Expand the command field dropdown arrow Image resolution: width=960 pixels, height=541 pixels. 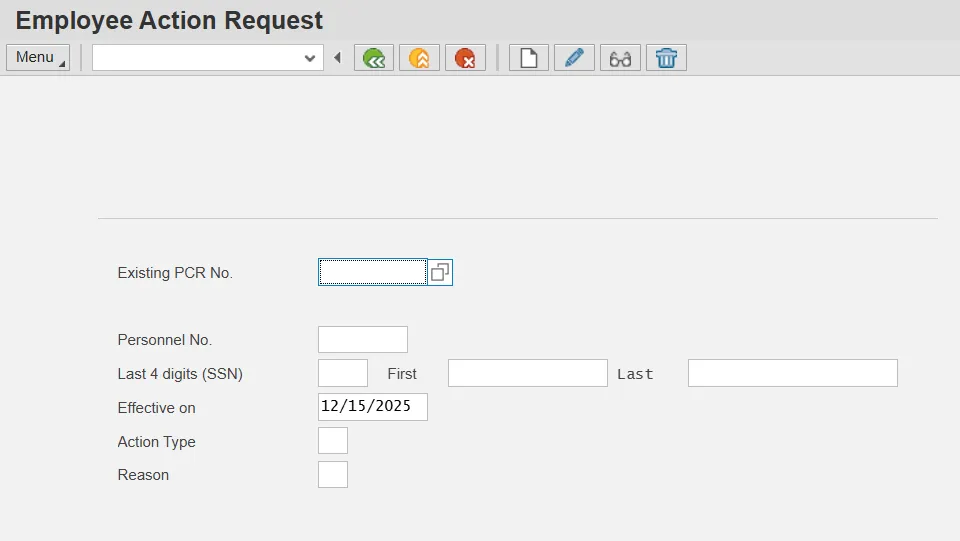(x=310, y=58)
